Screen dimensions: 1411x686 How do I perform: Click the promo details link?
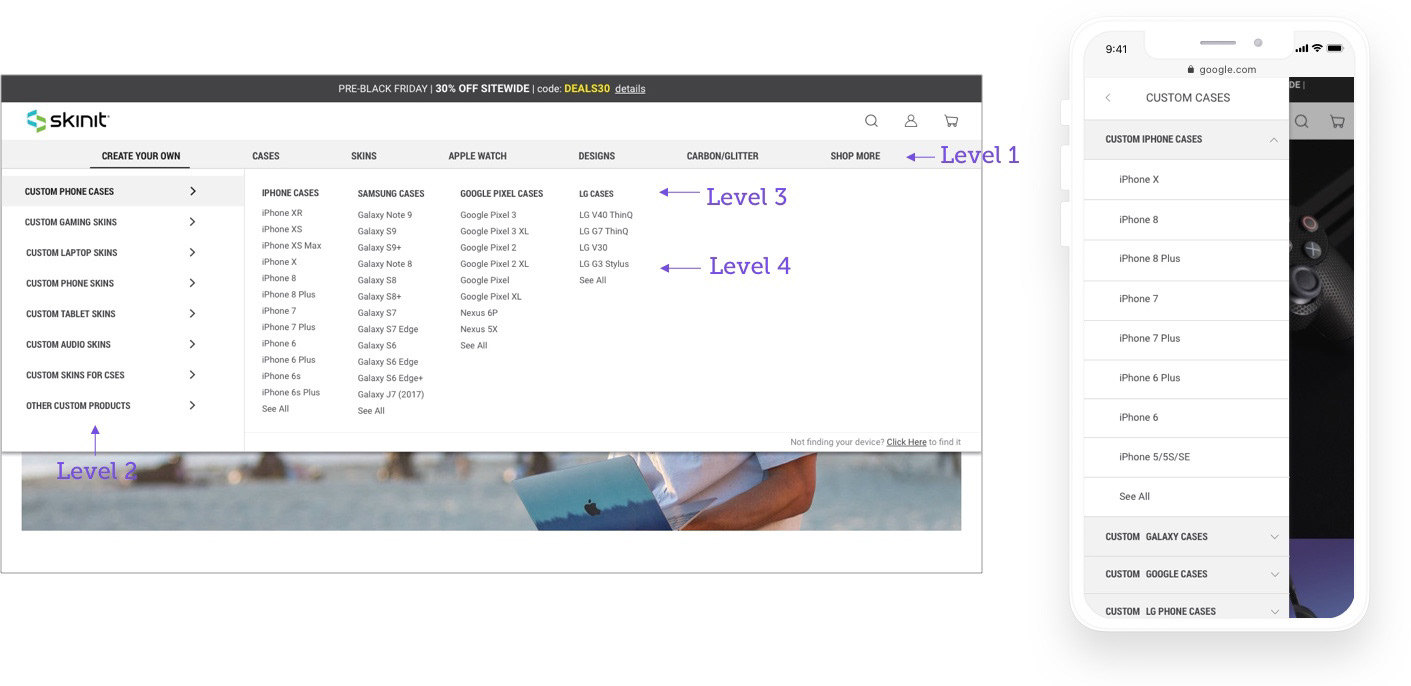630,89
